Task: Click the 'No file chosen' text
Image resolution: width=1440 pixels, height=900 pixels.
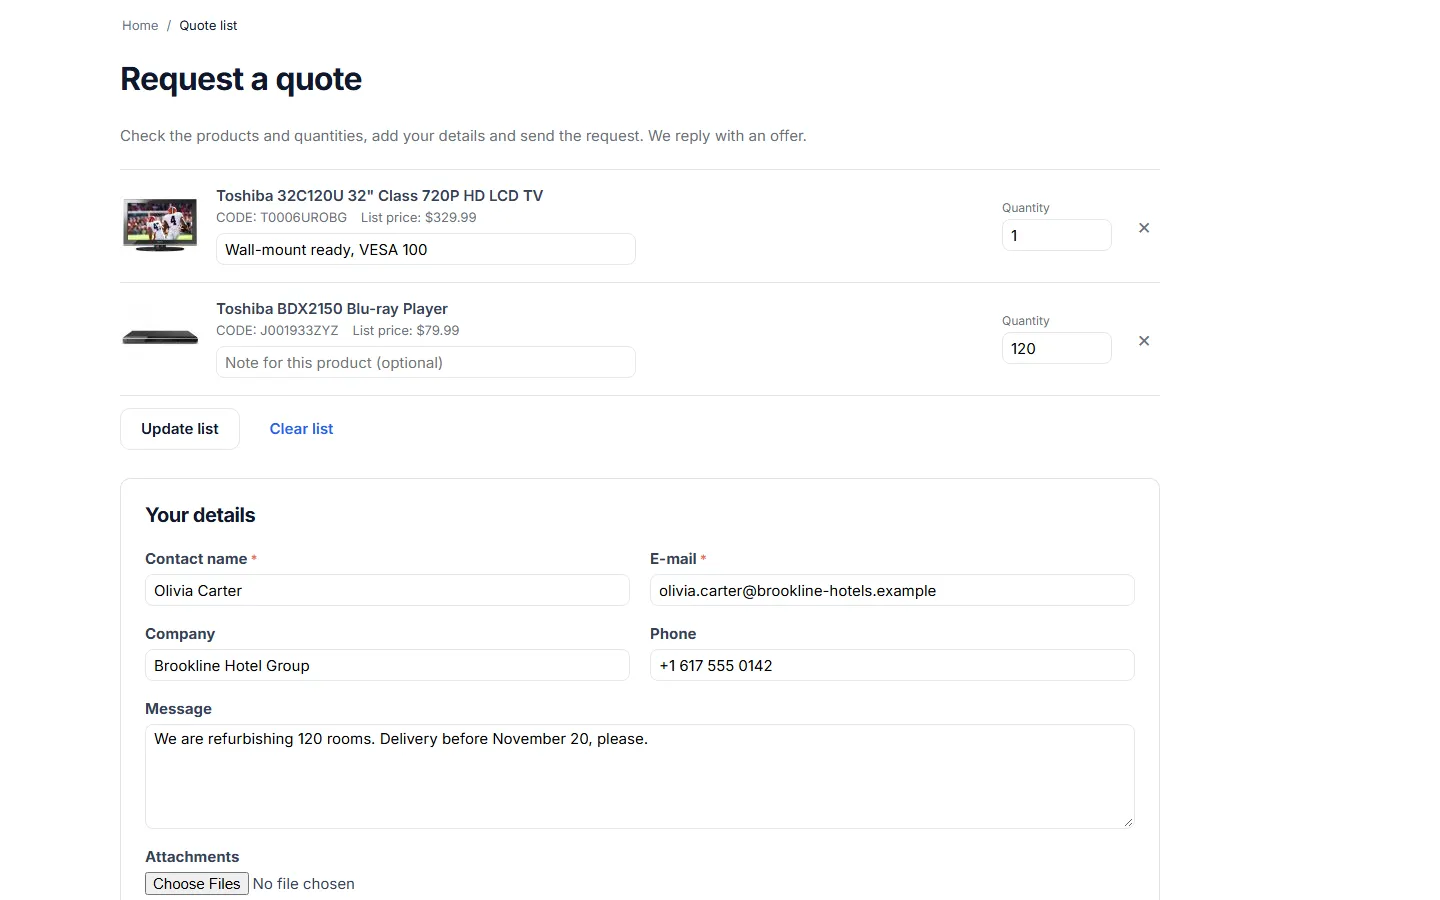Action: tap(304, 884)
